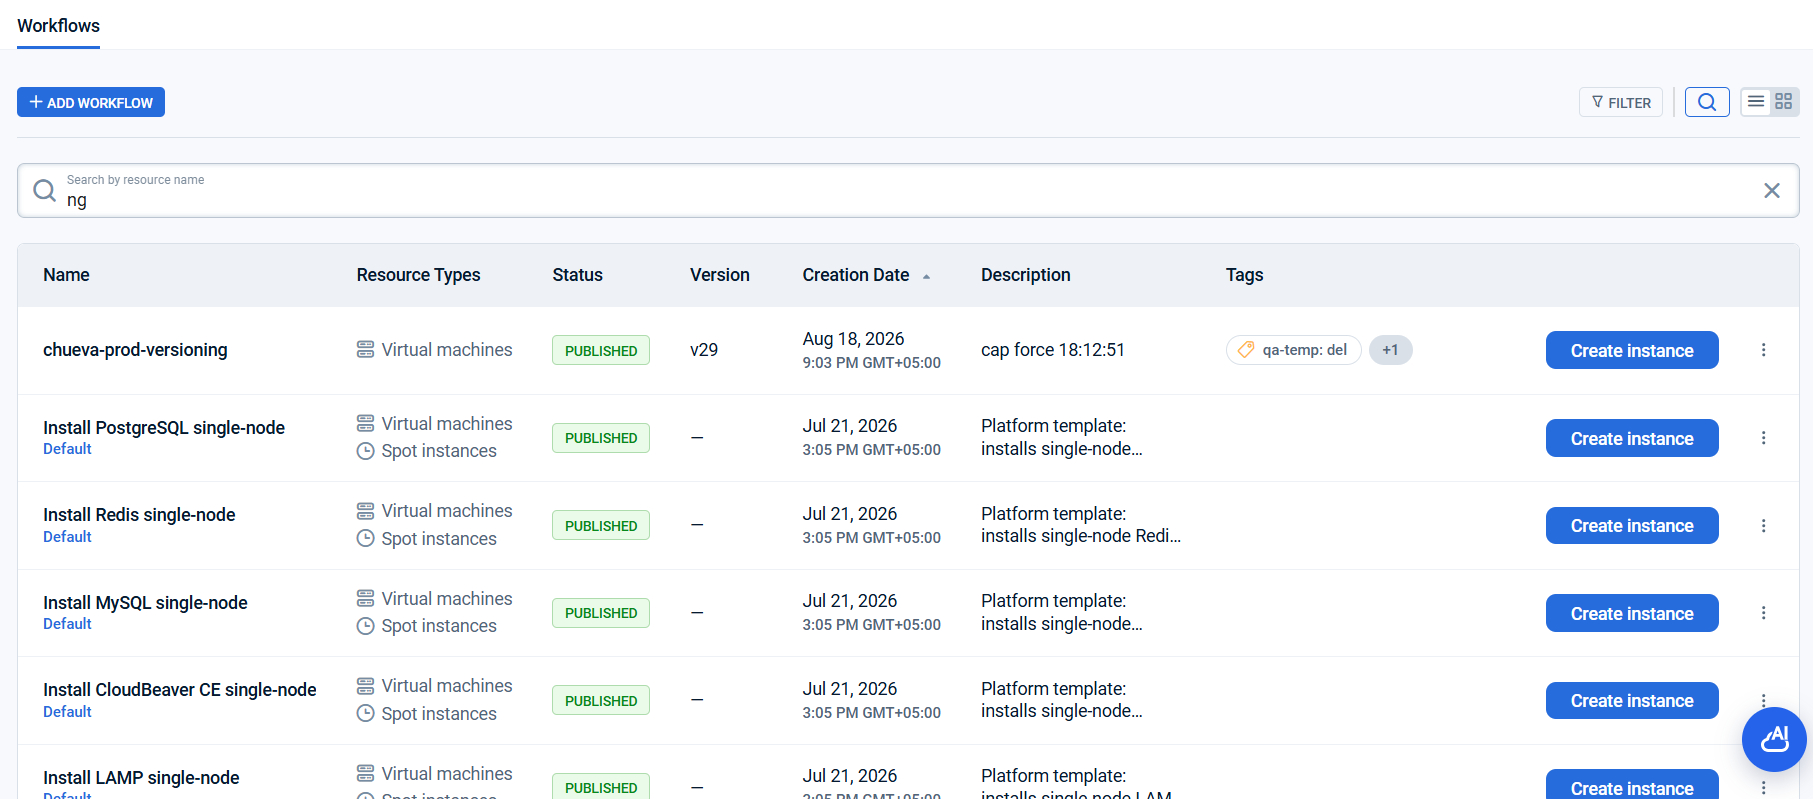The image size is (1813, 799).
Task: Click the Description column header
Action: [1025, 275]
